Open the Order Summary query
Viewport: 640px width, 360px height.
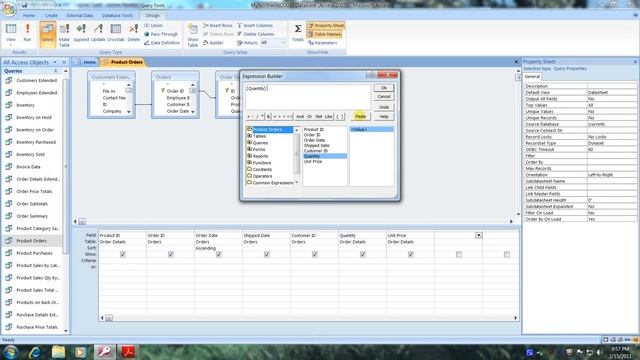(x=32, y=216)
